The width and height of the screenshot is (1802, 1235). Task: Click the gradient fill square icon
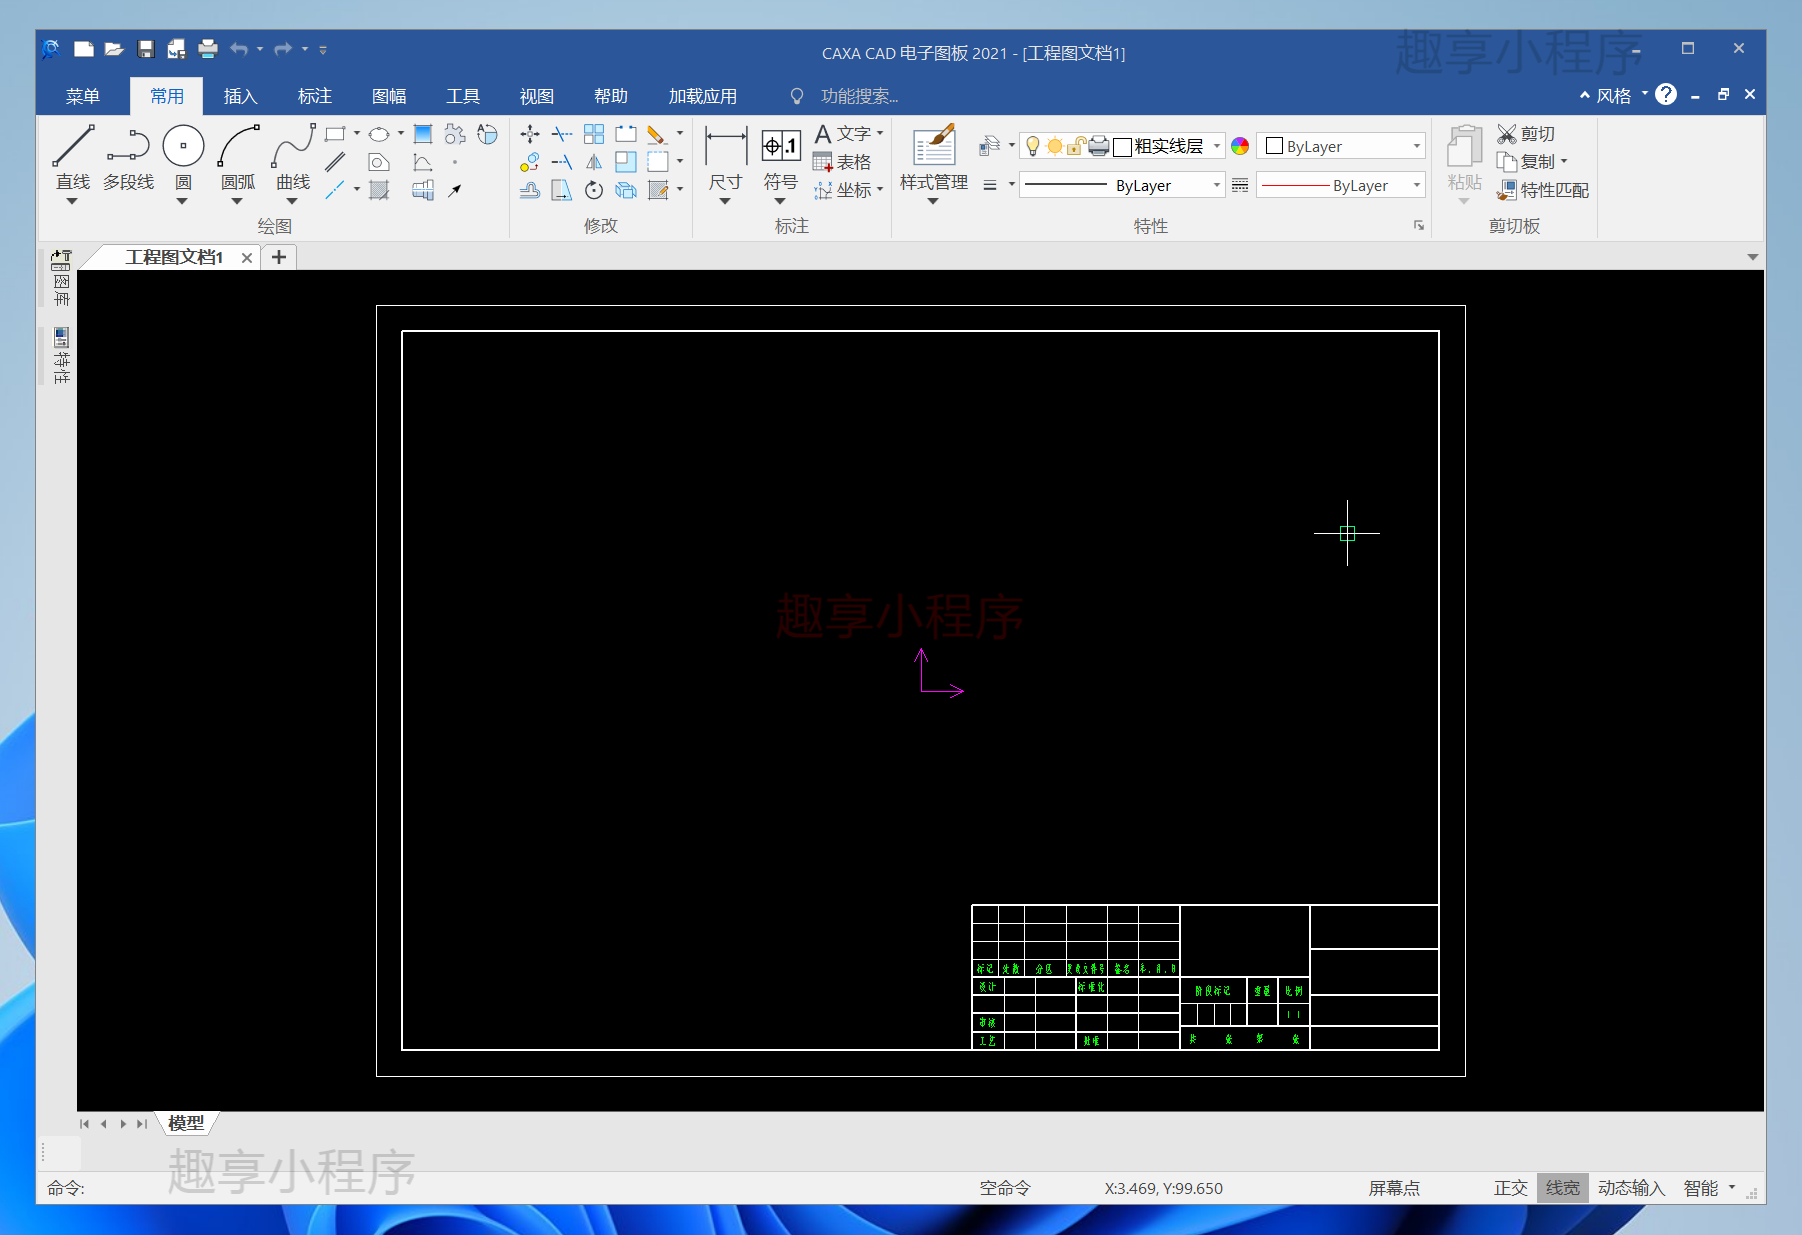[x=423, y=133]
